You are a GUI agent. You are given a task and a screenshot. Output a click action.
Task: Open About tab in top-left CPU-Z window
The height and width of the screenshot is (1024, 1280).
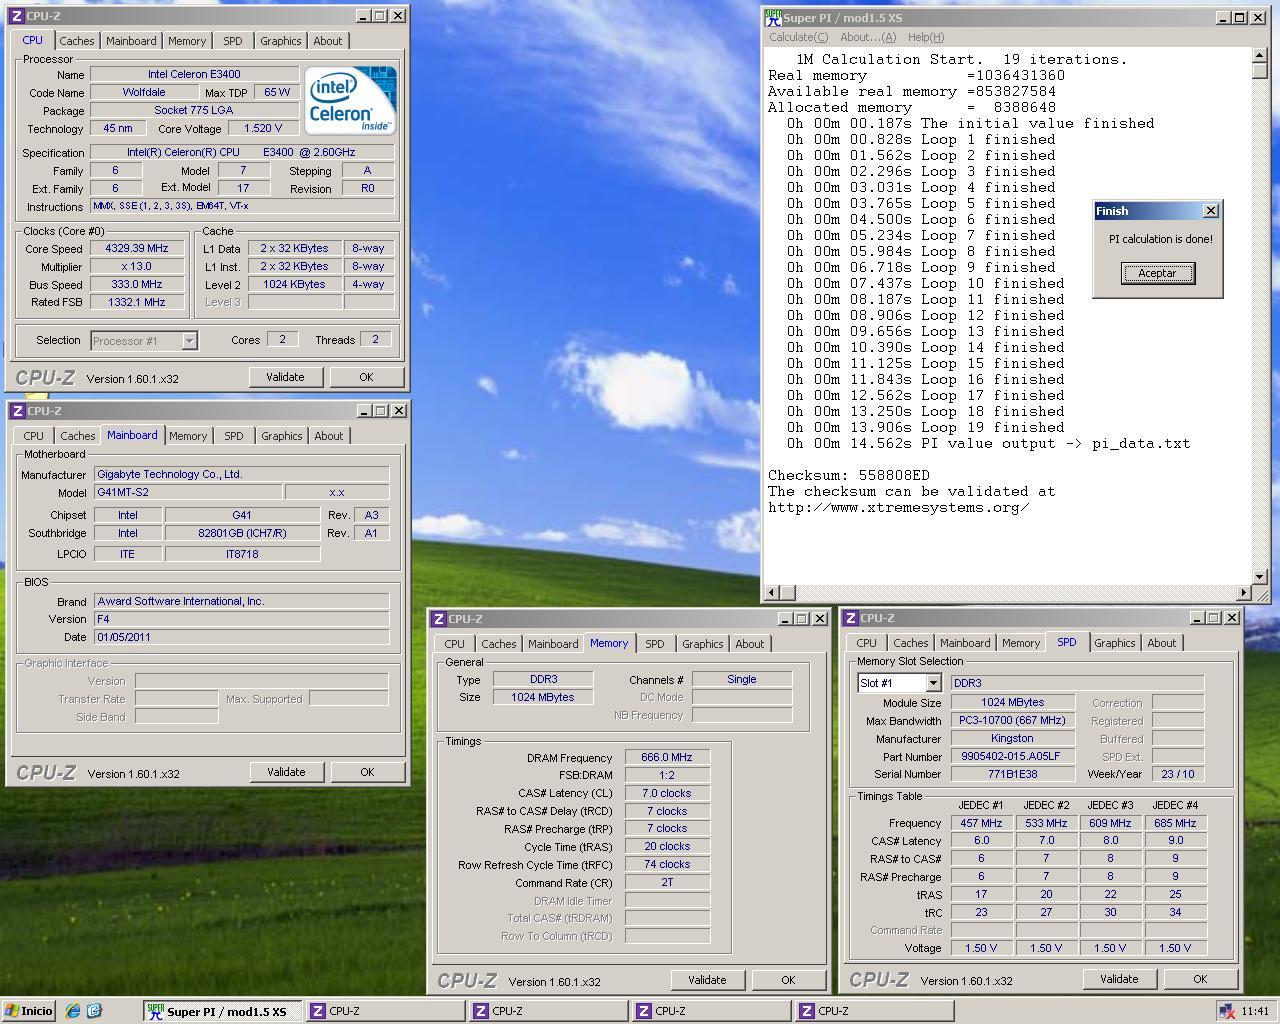[328, 41]
